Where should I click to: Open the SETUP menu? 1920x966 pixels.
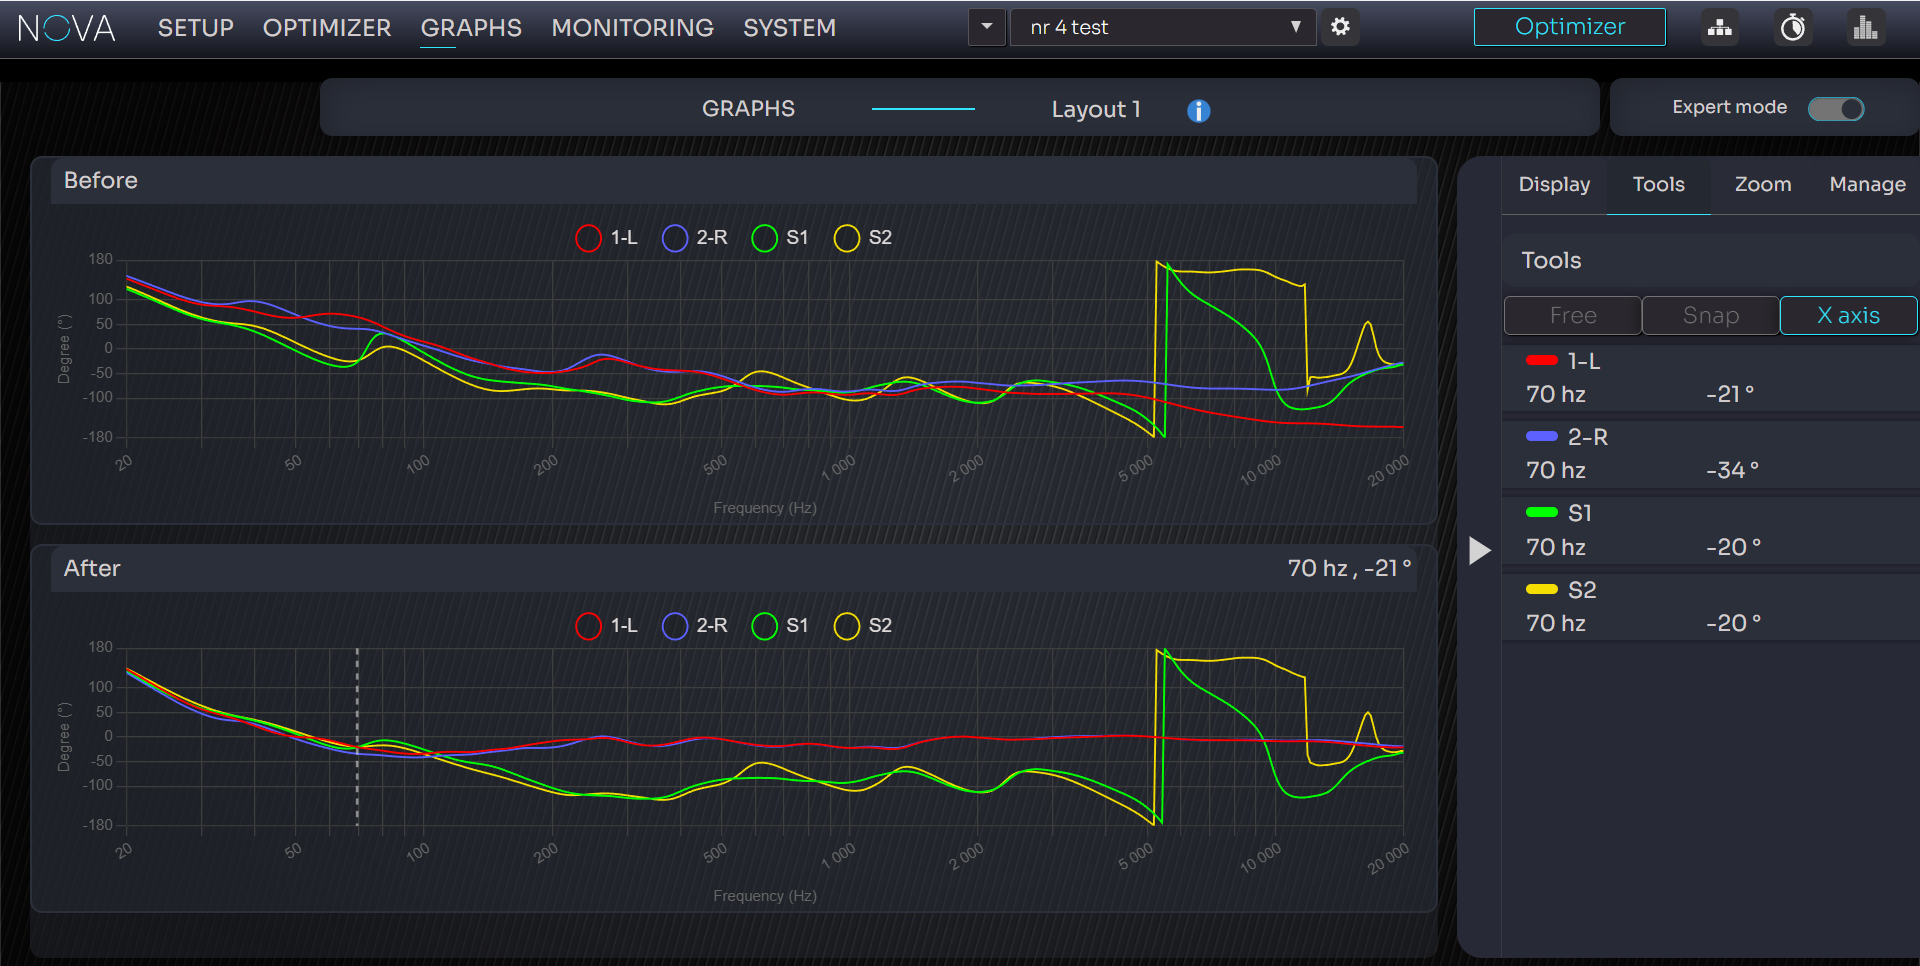(x=196, y=28)
